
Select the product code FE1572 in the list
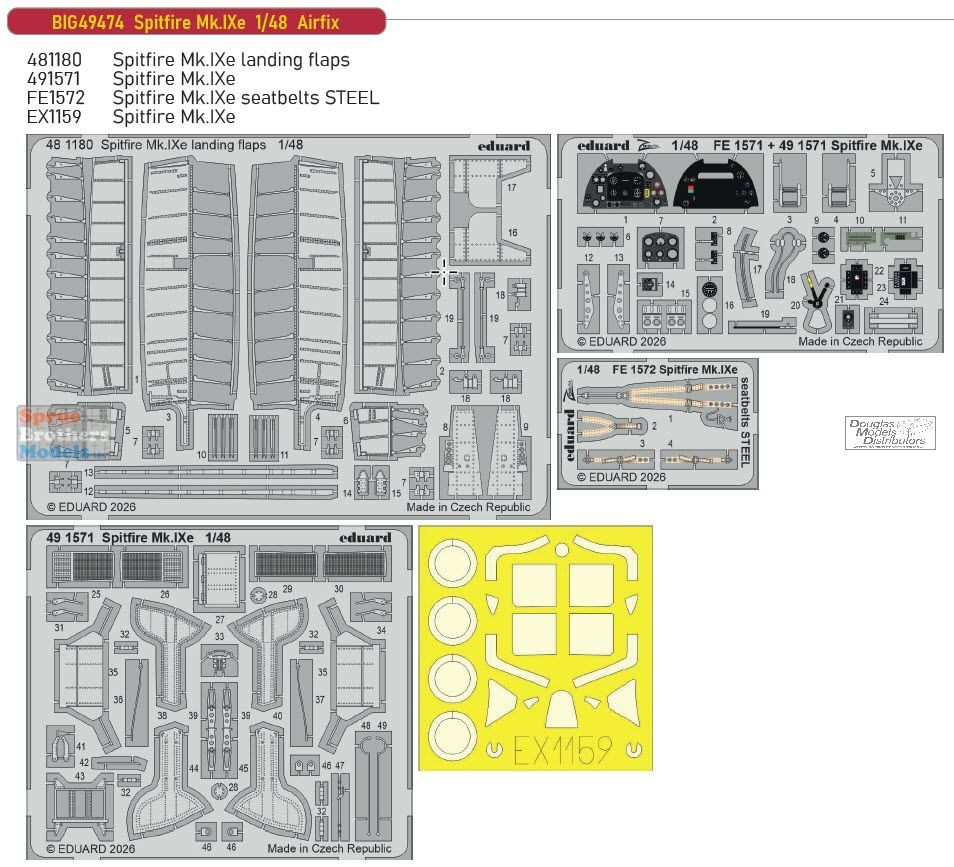click(x=55, y=97)
